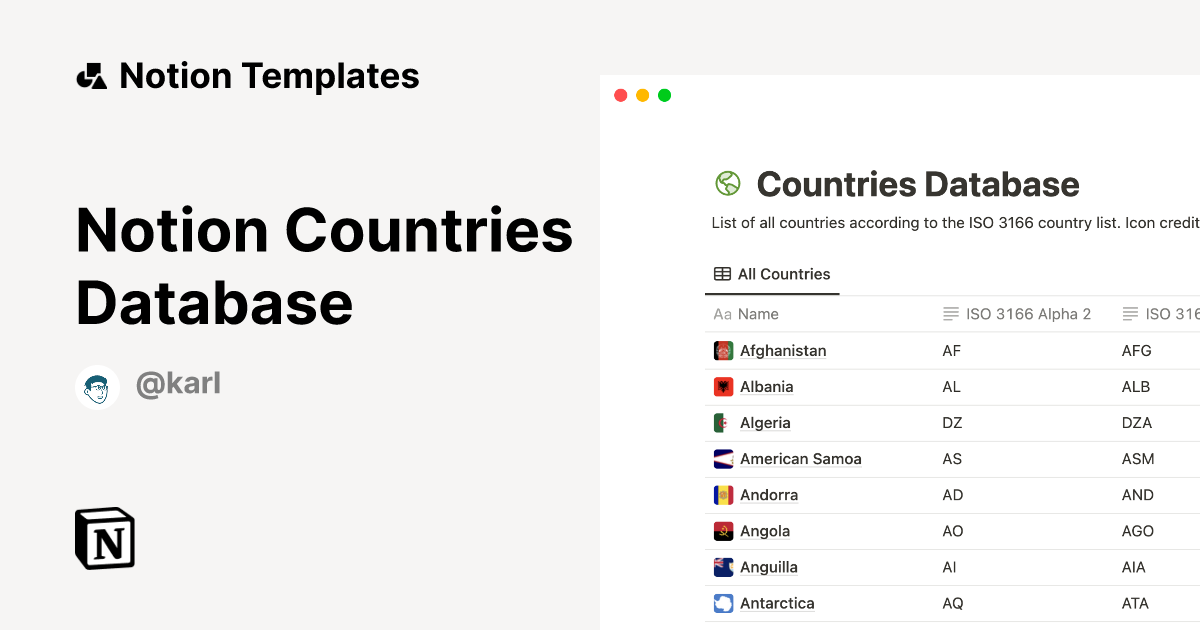The image size is (1200, 630).
Task: Open the Antarctica page link
Action: coord(777,602)
